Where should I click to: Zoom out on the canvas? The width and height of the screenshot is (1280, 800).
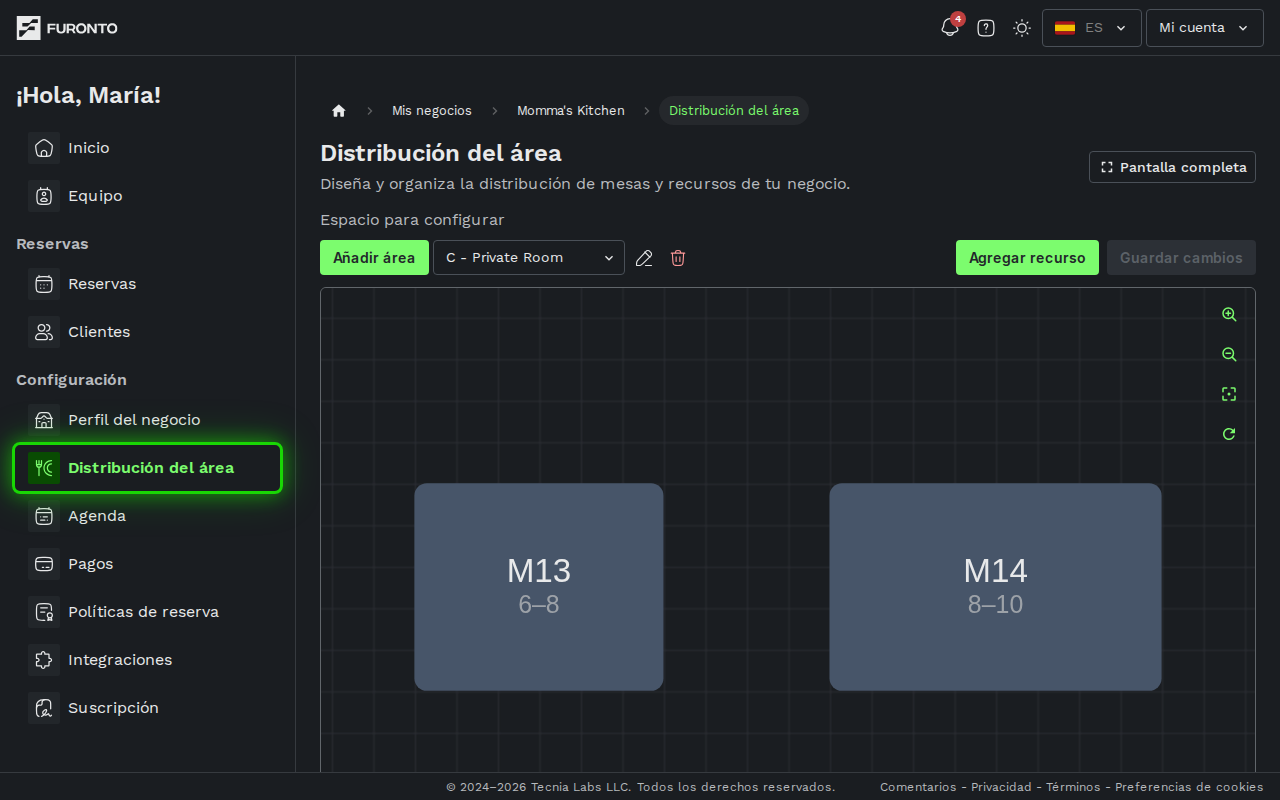[1229, 354]
